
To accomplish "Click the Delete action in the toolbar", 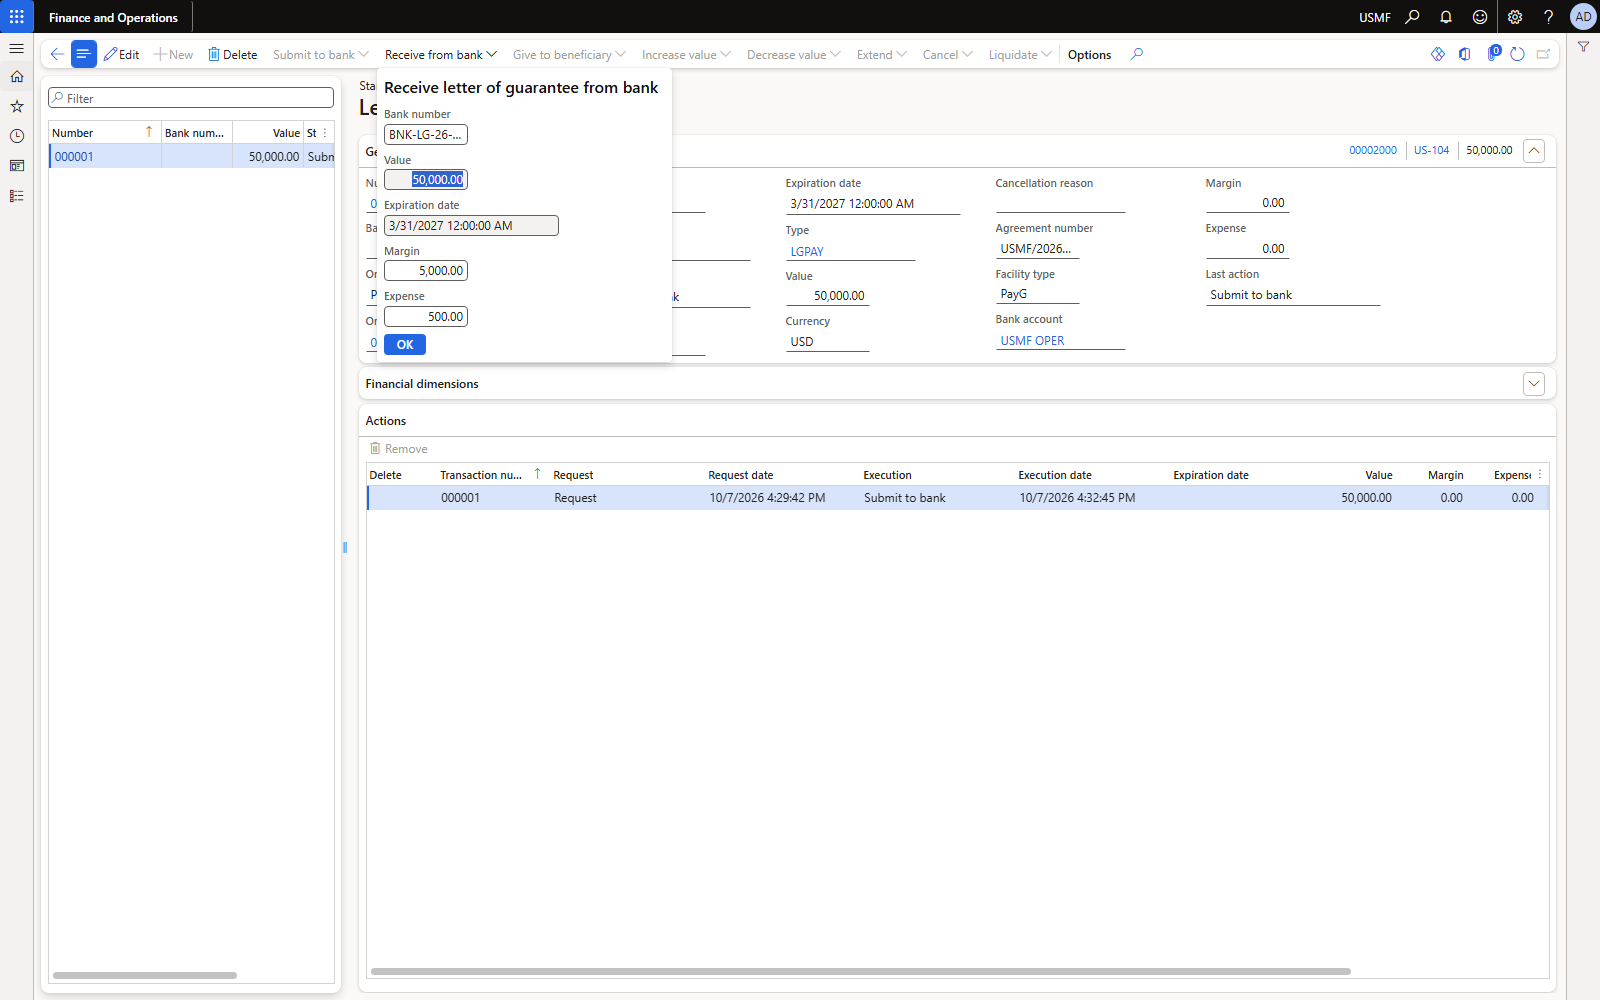I will coord(232,55).
